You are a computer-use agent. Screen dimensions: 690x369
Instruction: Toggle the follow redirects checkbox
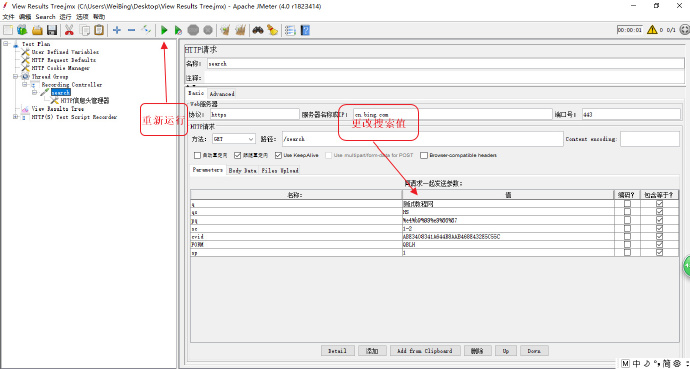pyautogui.click(x=238, y=155)
